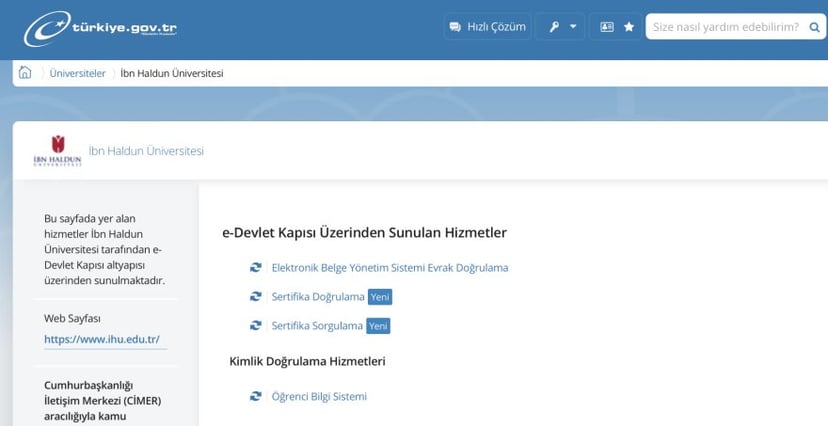Click 'Web Sayfası' sidebar label
This screenshot has width=828, height=426.
[x=72, y=319]
